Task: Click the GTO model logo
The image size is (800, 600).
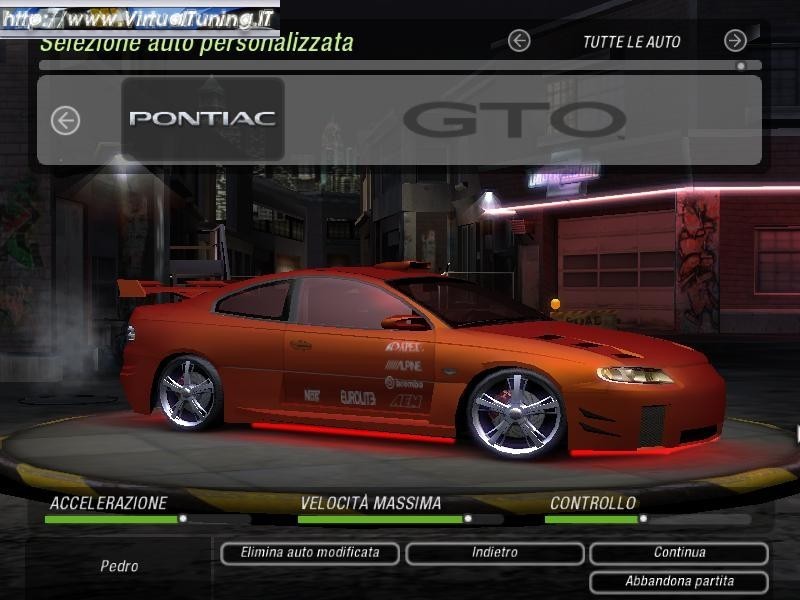Action: pyautogui.click(x=514, y=119)
